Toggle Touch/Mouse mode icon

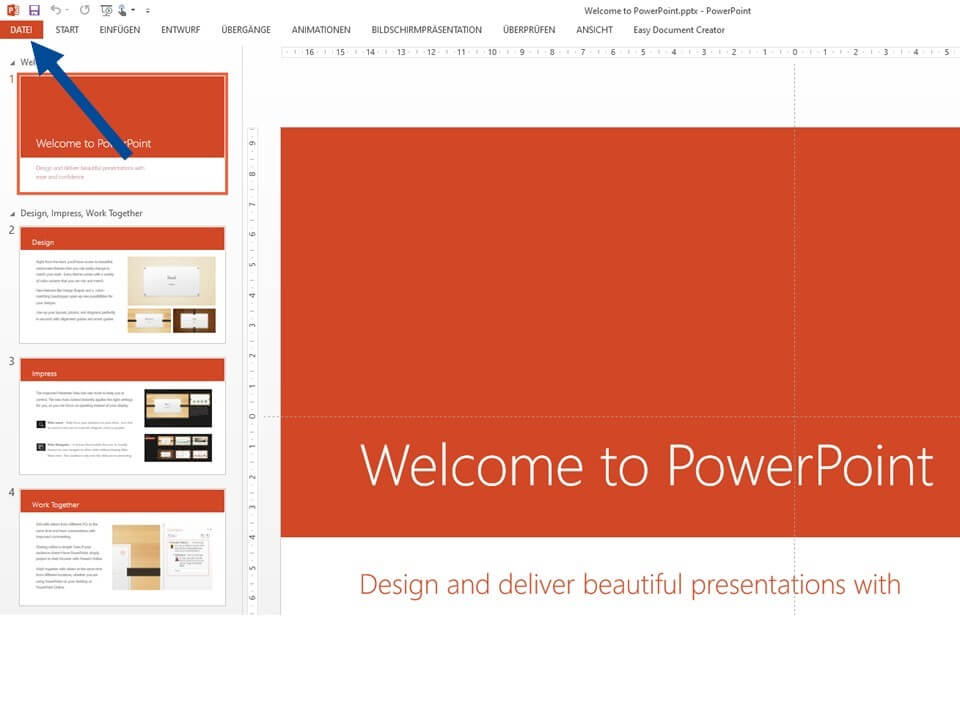point(122,10)
